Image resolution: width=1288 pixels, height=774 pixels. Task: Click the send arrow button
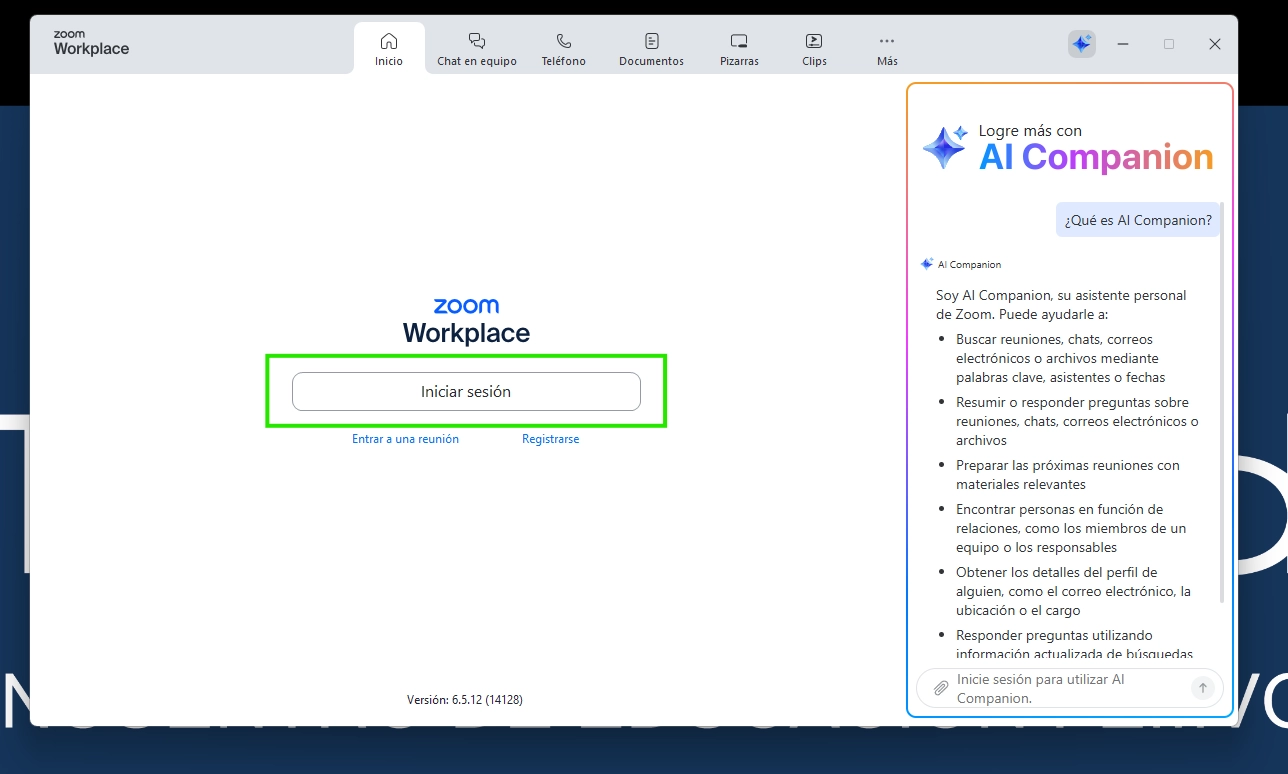click(x=1203, y=688)
